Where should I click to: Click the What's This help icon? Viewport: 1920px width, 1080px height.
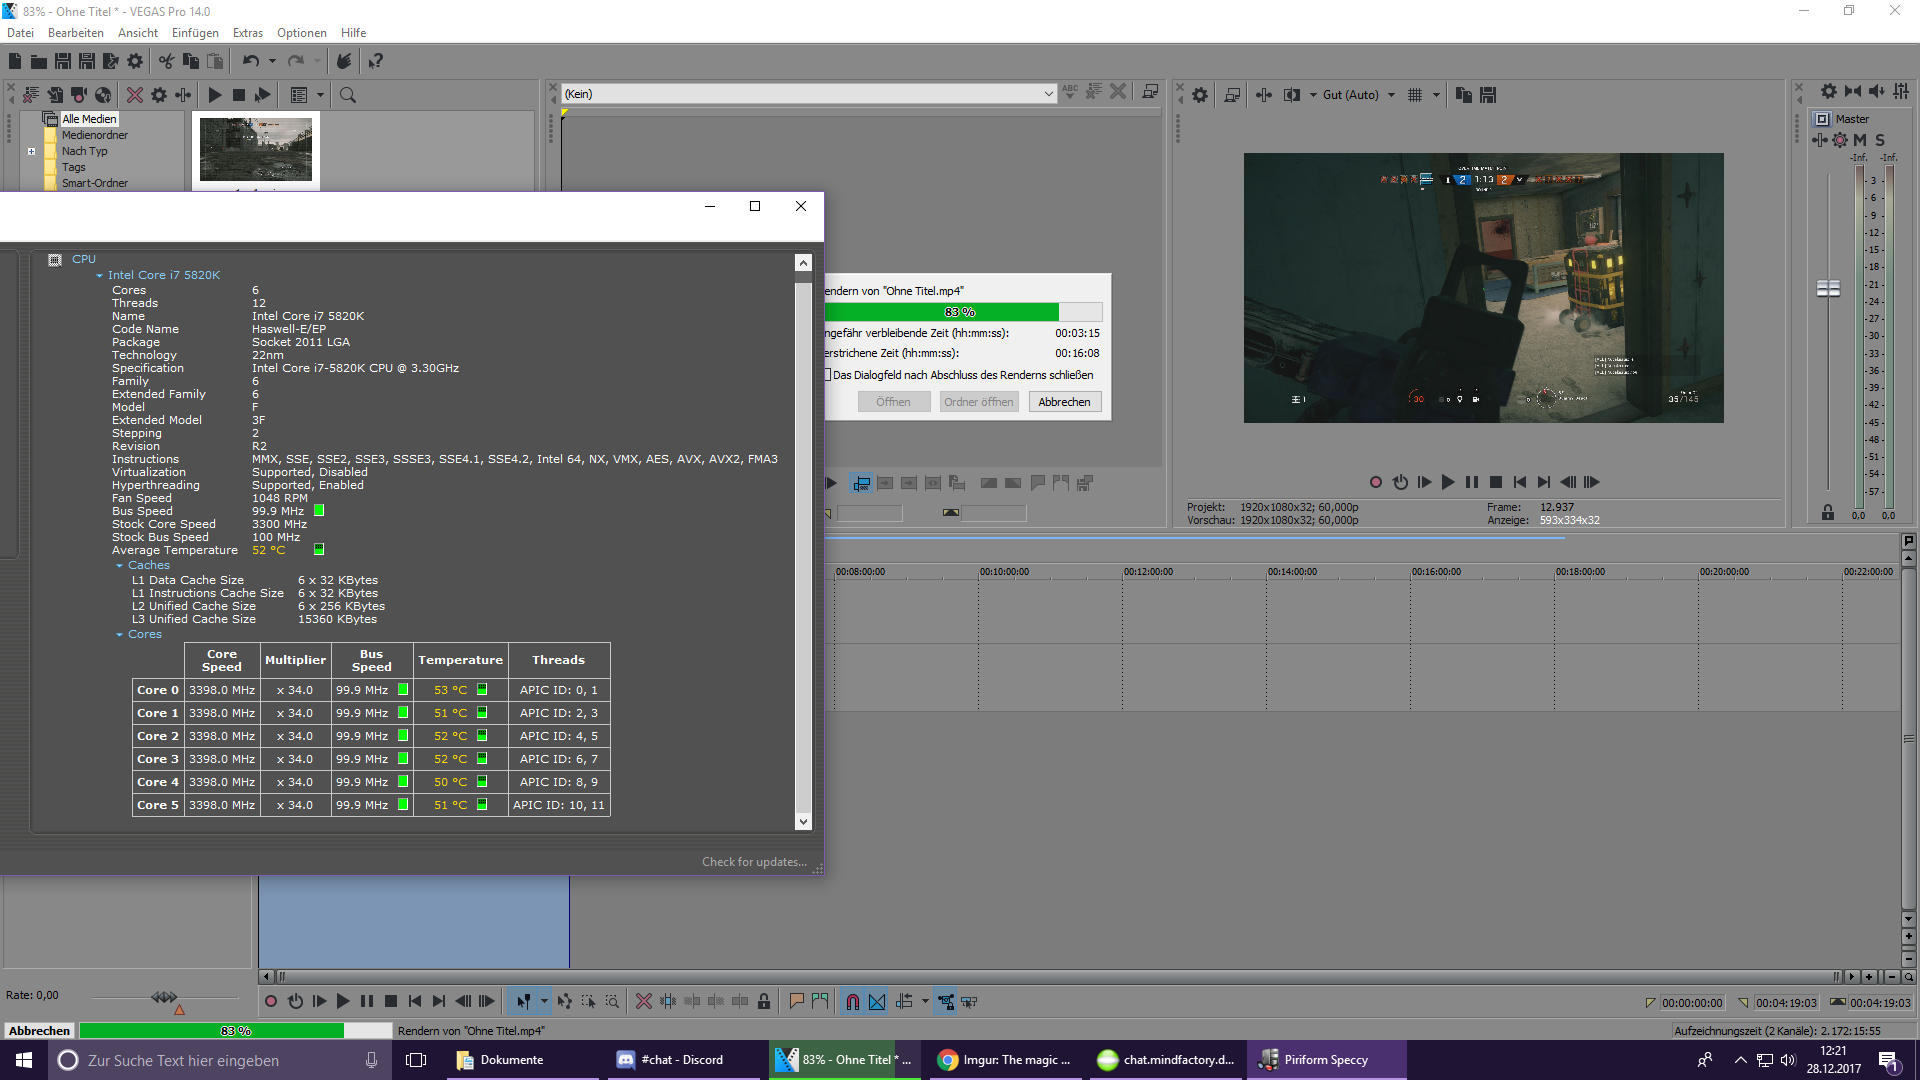pos(376,61)
